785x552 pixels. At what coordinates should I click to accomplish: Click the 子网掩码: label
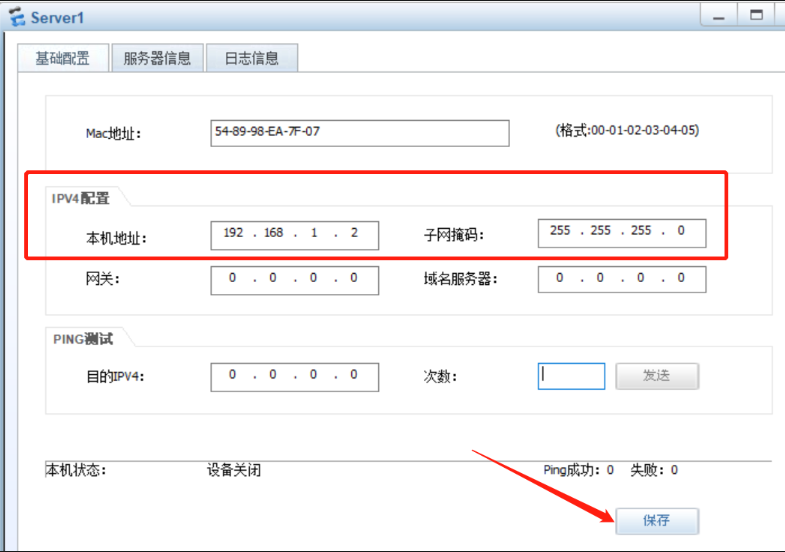(454, 234)
